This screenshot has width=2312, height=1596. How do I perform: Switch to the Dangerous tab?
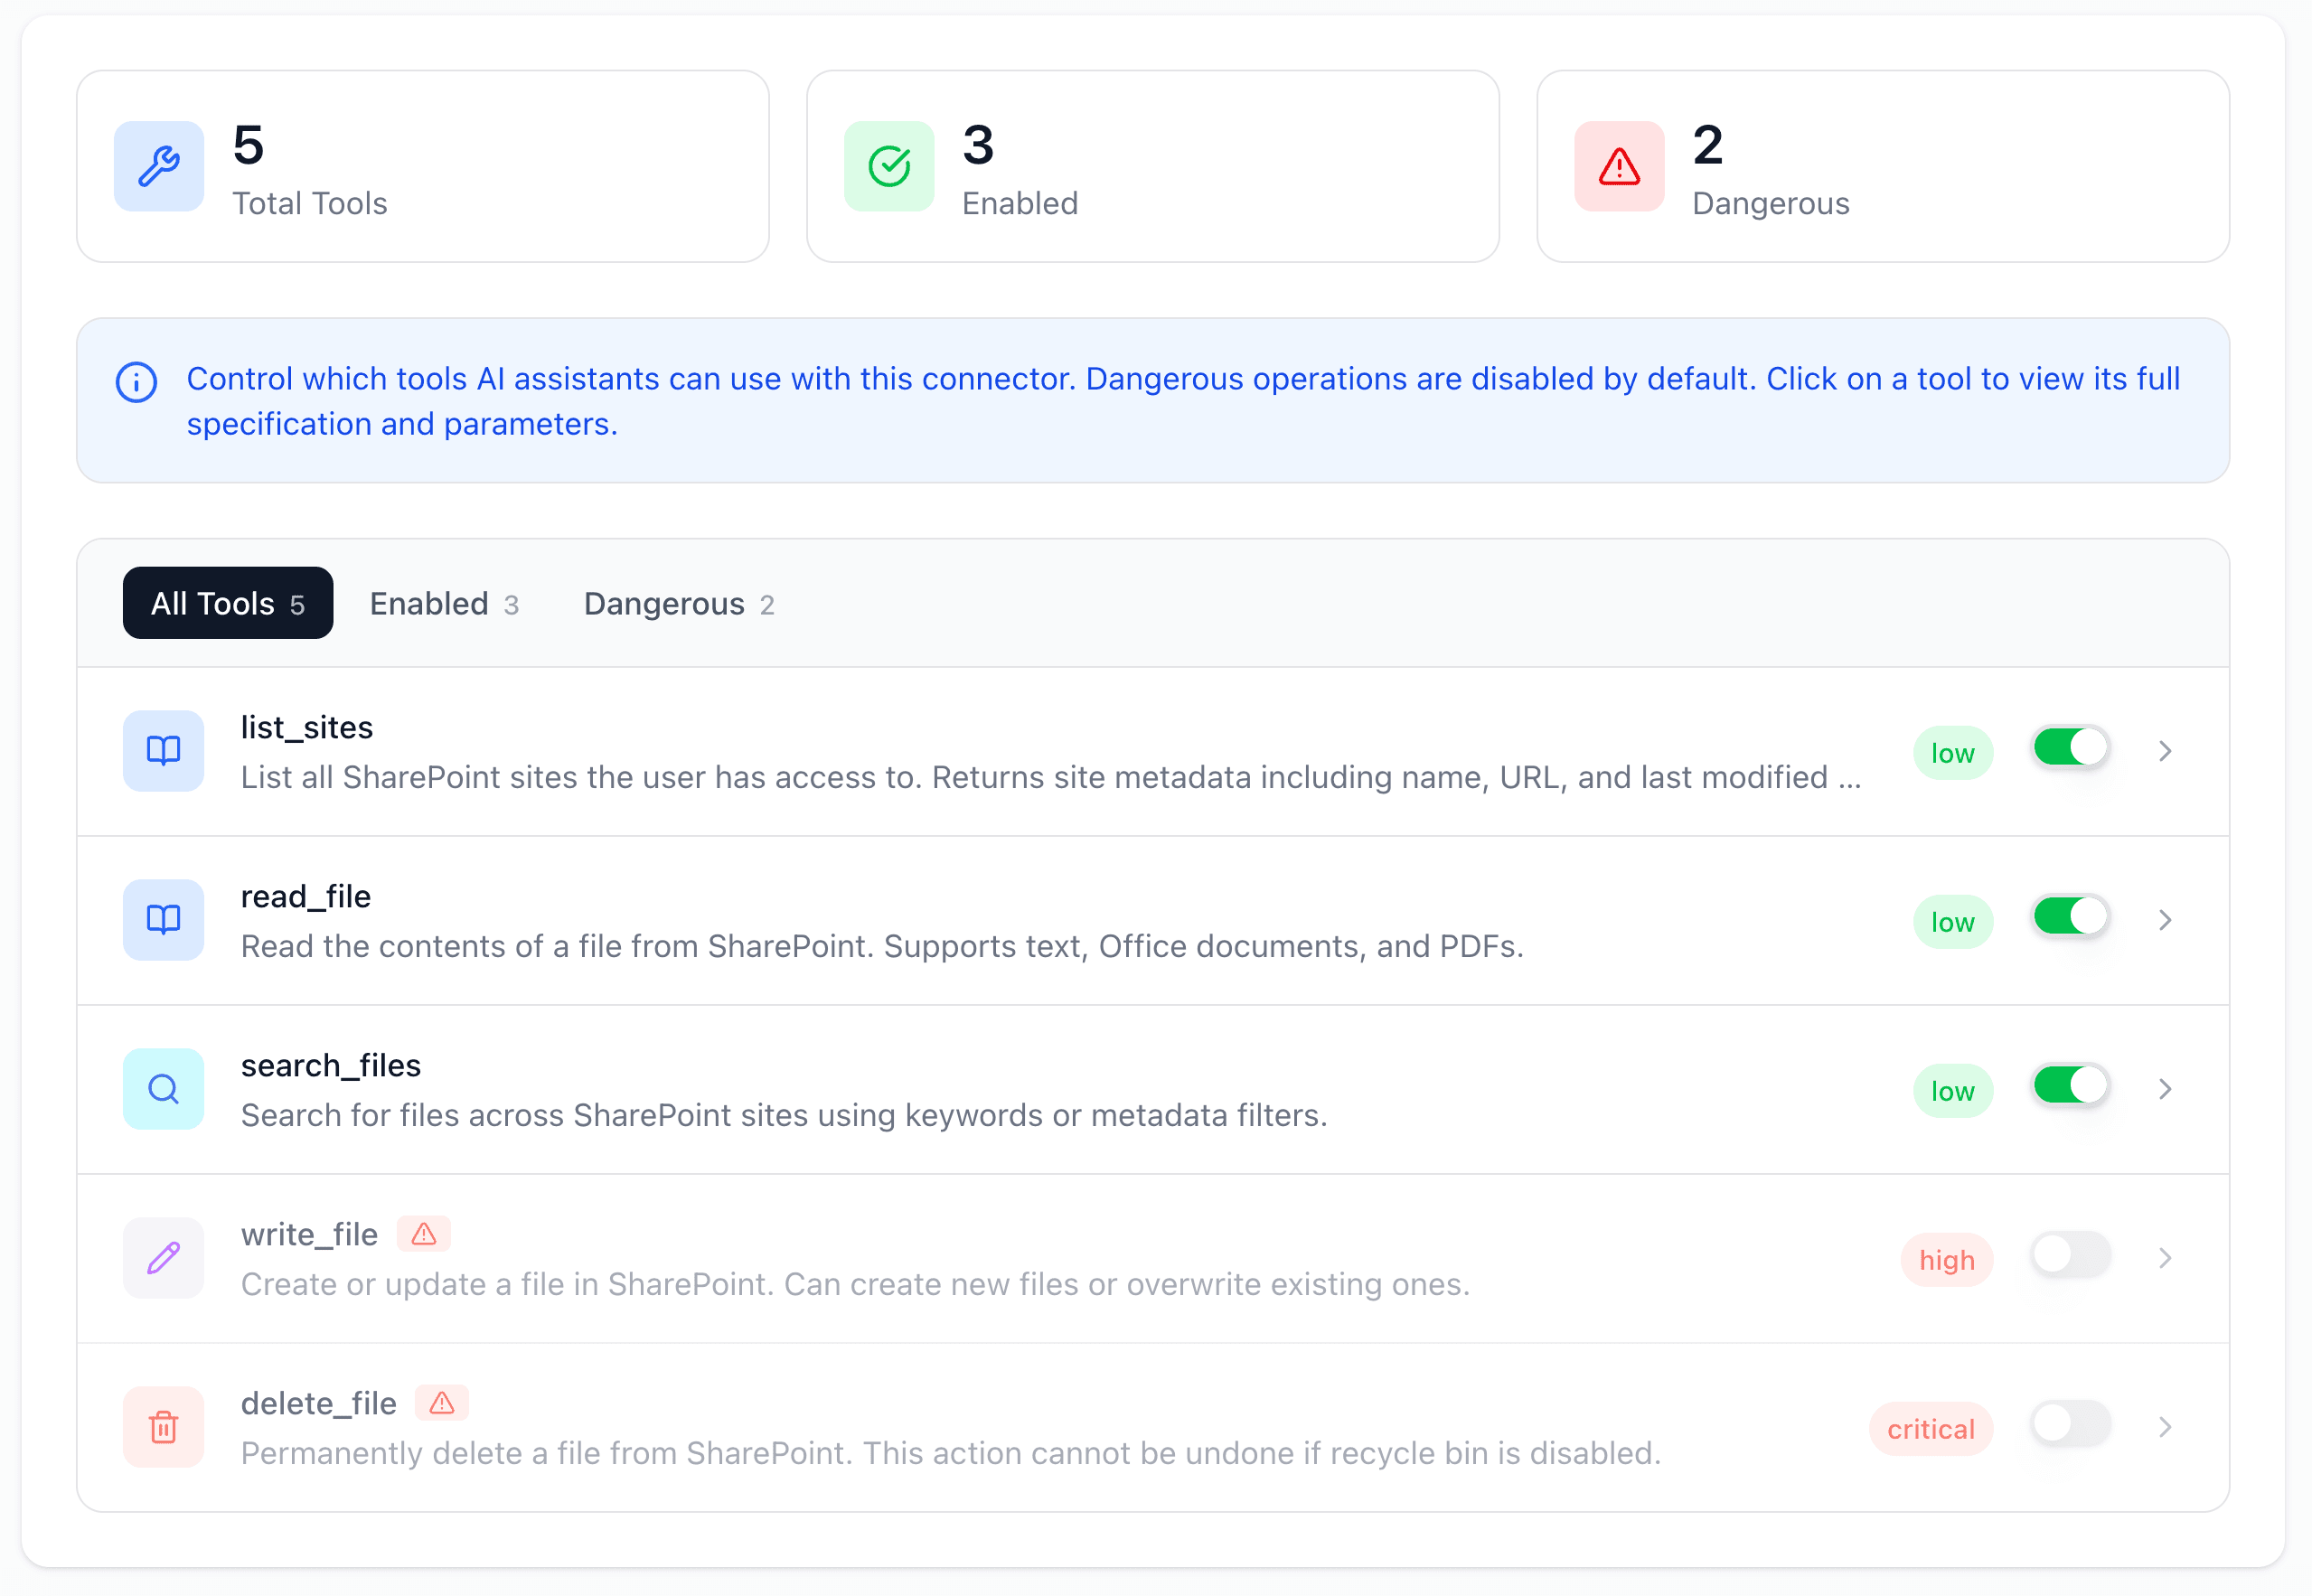pos(679,604)
